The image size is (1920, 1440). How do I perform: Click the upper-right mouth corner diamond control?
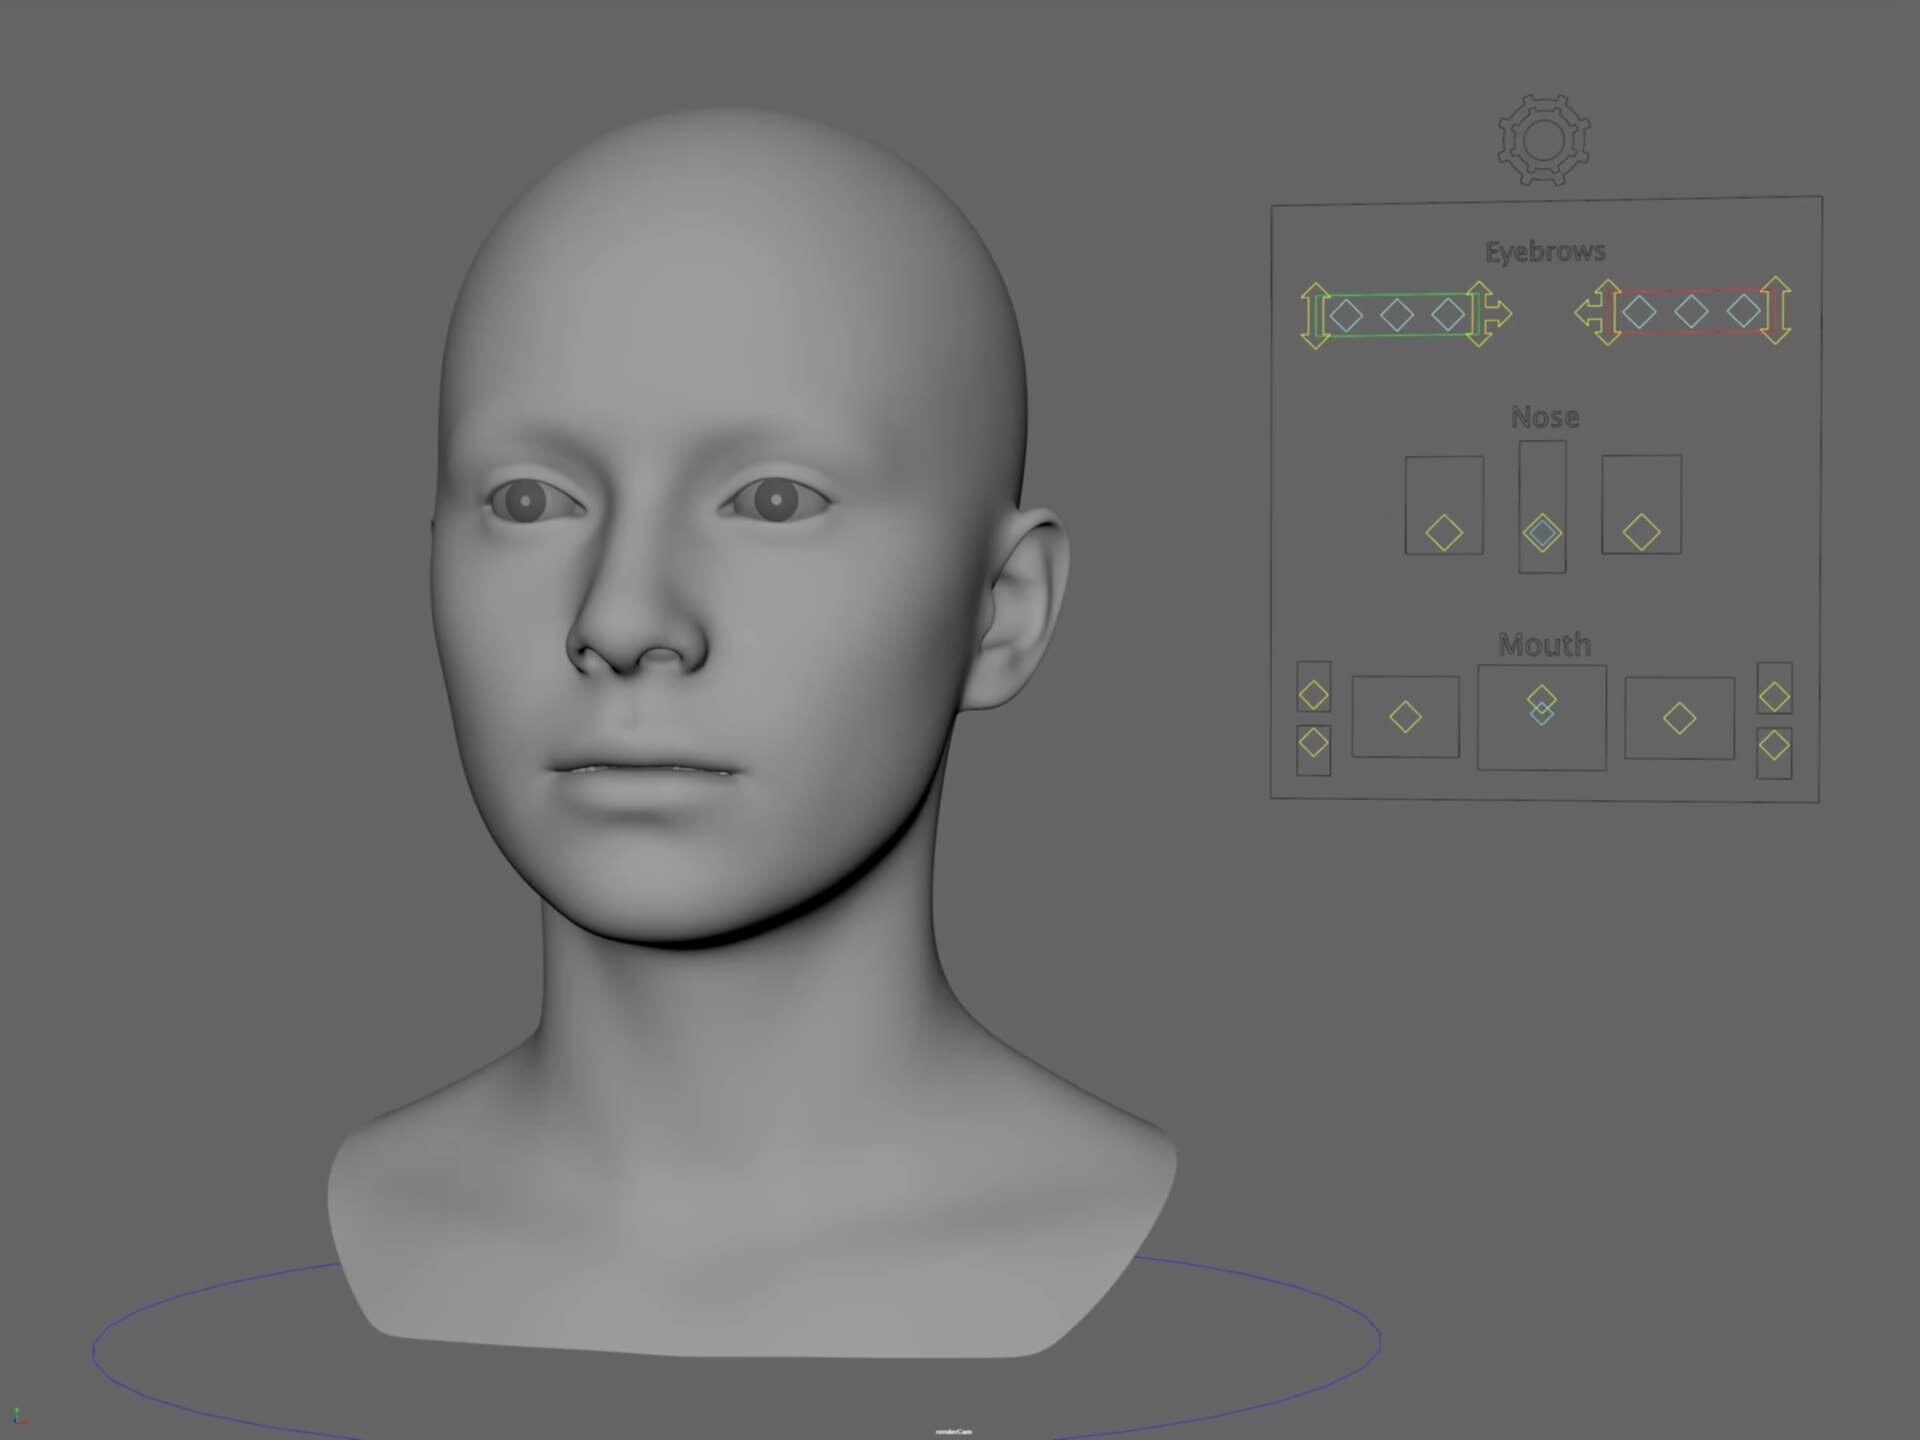(1776, 694)
